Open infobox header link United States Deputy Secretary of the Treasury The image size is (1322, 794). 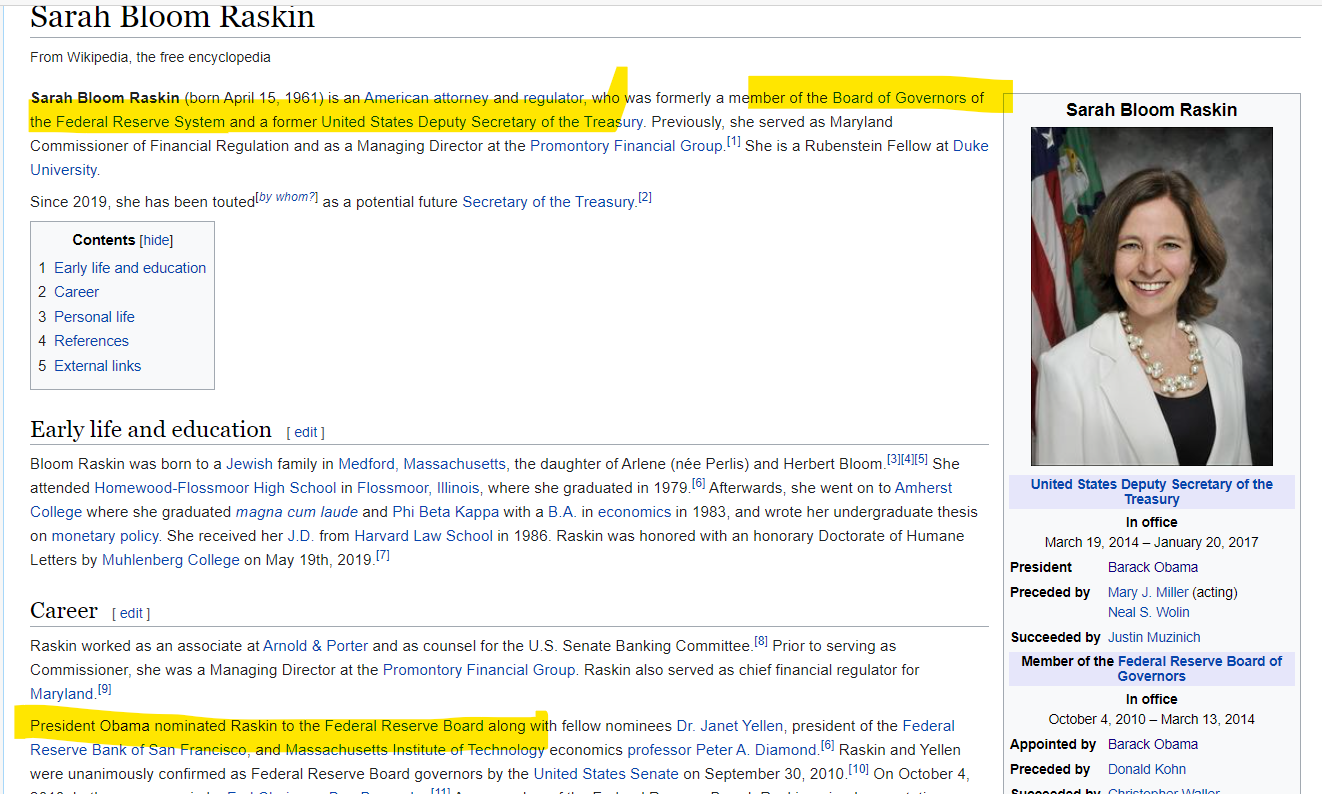pyautogui.click(x=1152, y=492)
